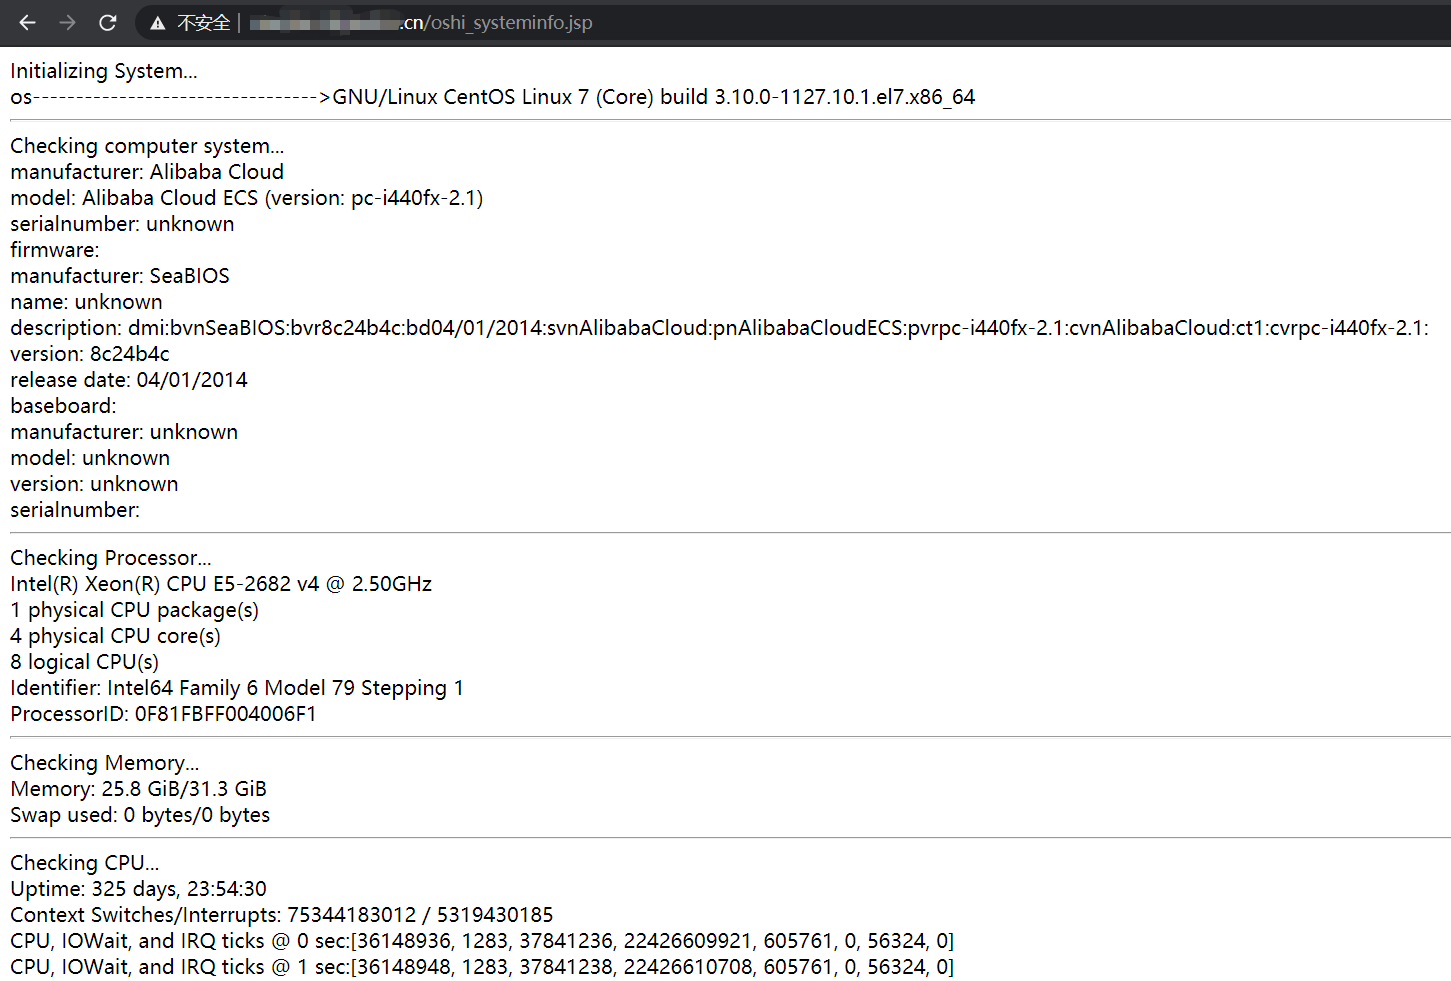
Task: Click the 'Identifier: Intel64 Family 6' line
Action: pyautogui.click(x=237, y=688)
